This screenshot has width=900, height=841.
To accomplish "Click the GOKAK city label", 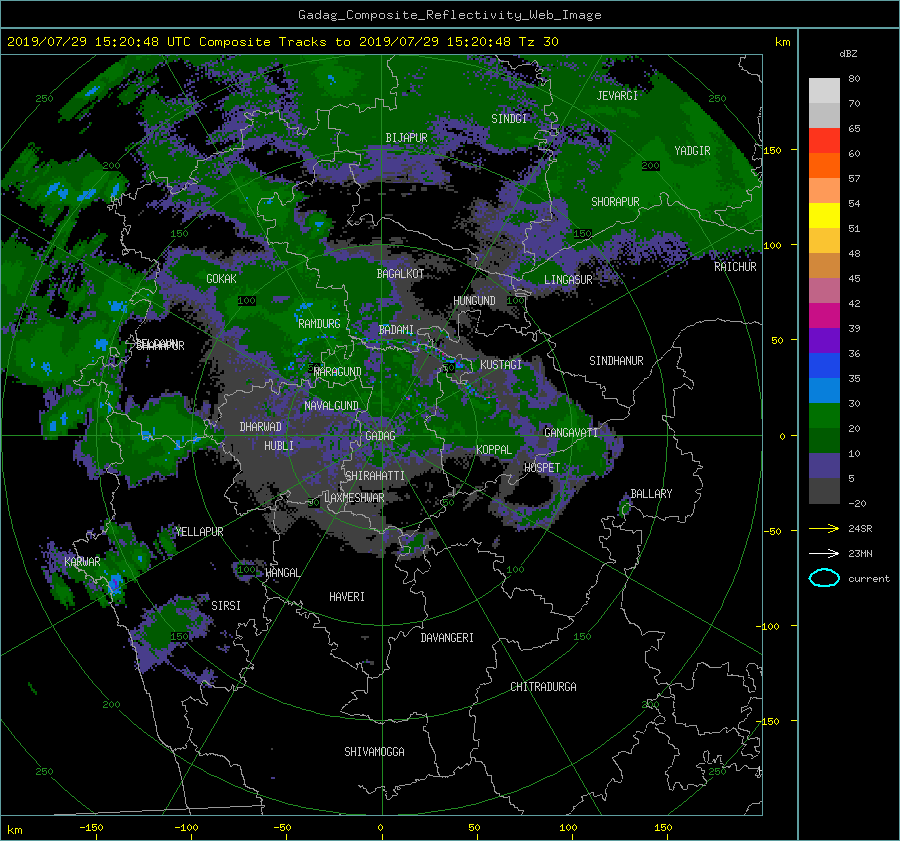I will [222, 279].
